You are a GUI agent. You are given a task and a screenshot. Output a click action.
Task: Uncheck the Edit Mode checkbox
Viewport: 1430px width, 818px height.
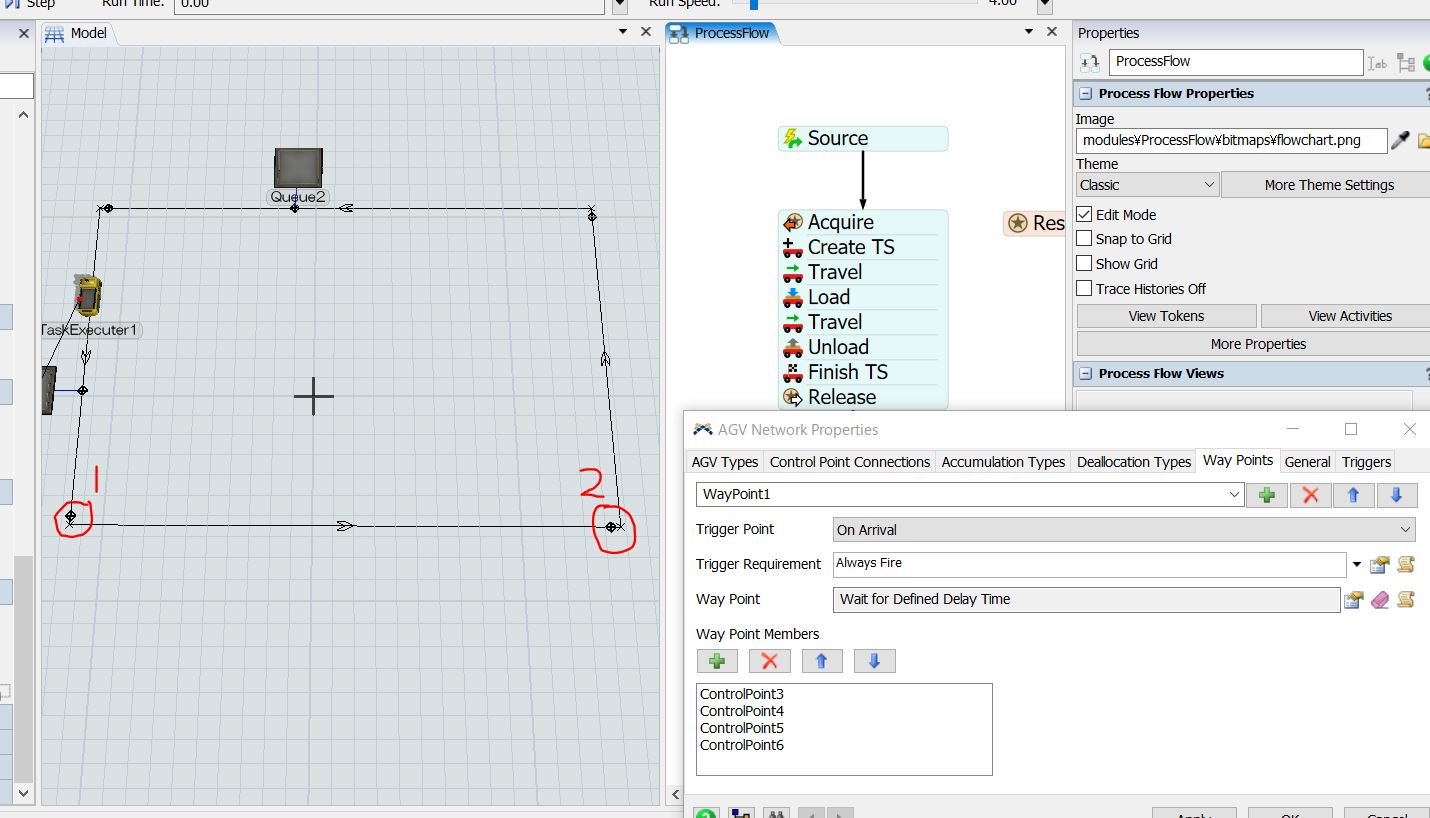pyautogui.click(x=1084, y=215)
